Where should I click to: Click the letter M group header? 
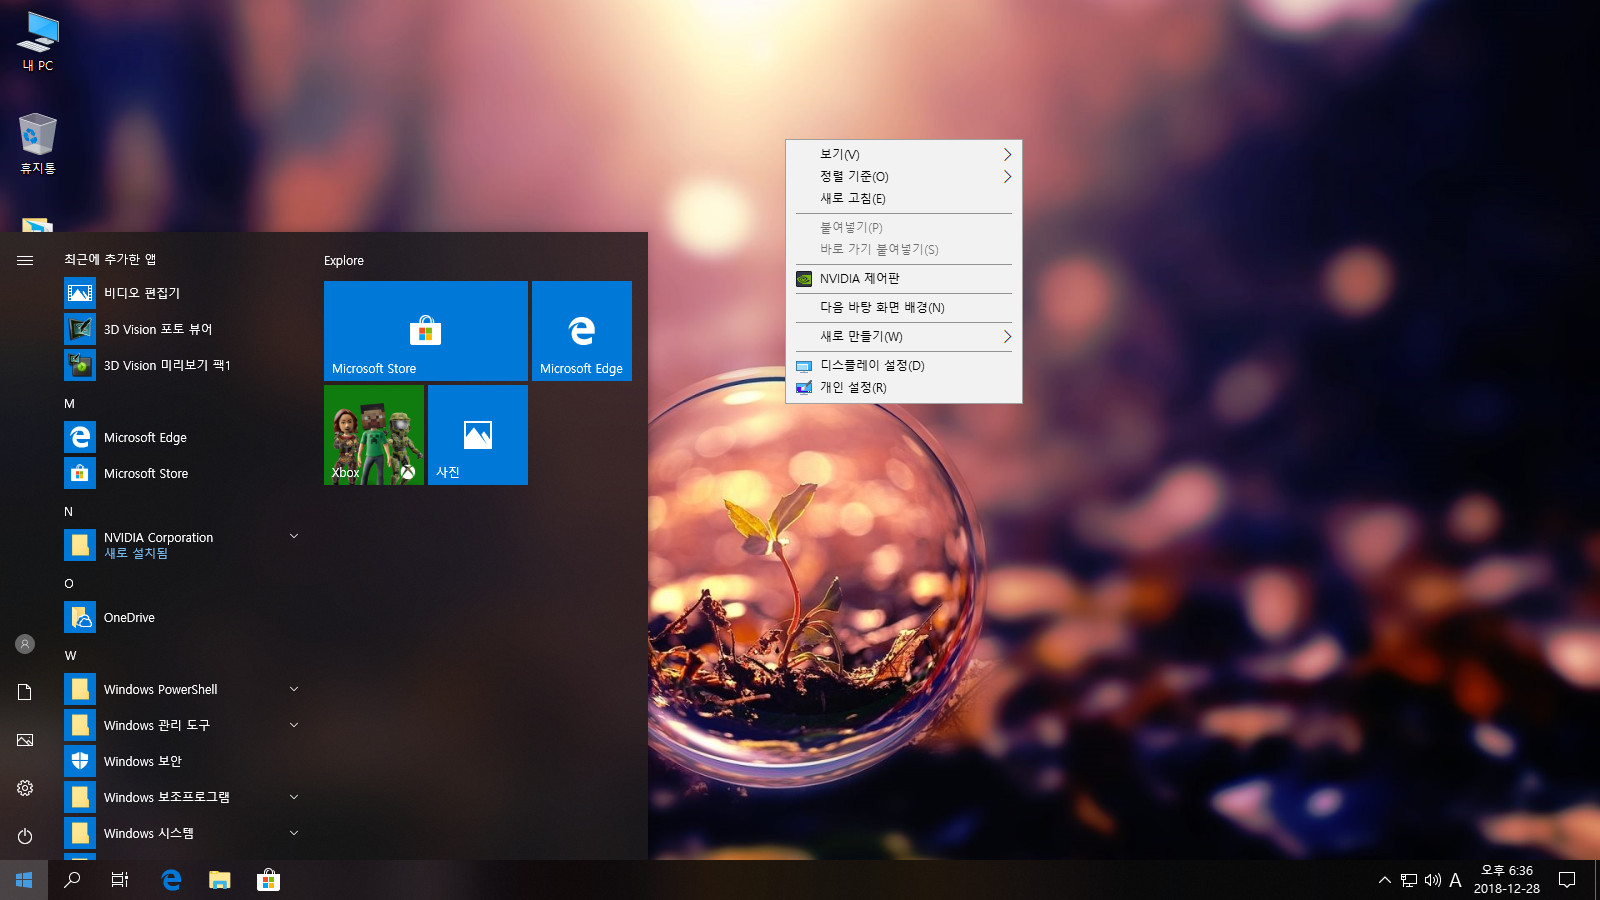pos(70,403)
